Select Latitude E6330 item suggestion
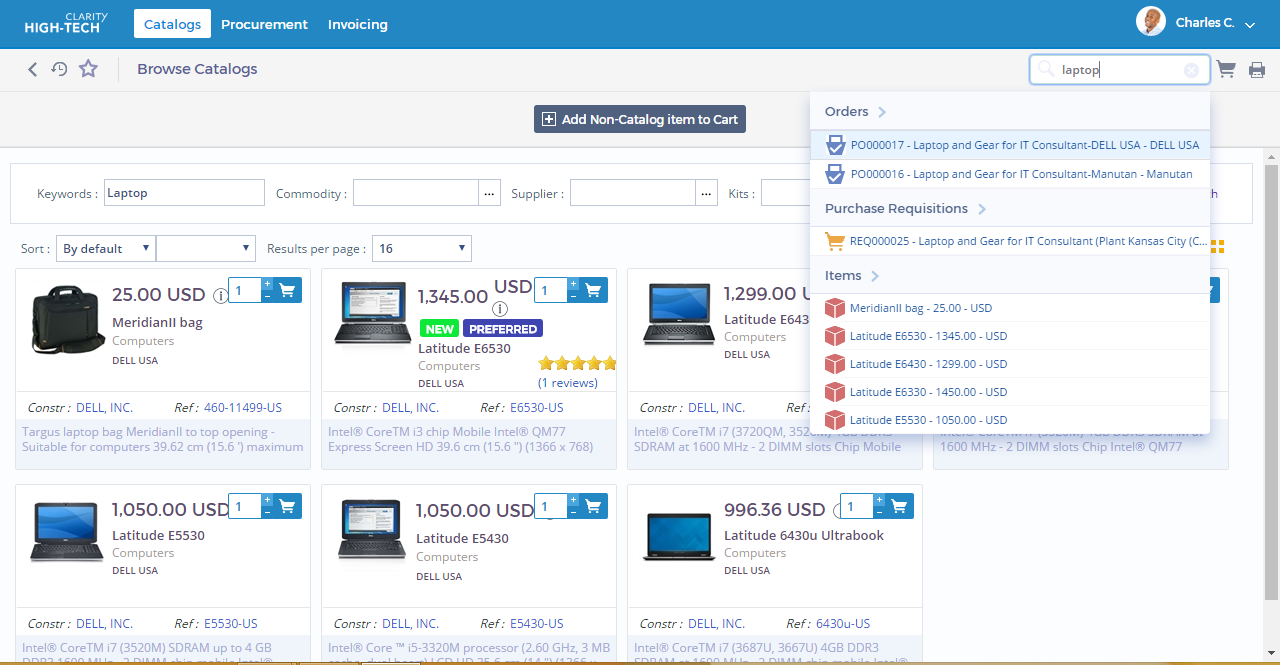 (x=1010, y=392)
